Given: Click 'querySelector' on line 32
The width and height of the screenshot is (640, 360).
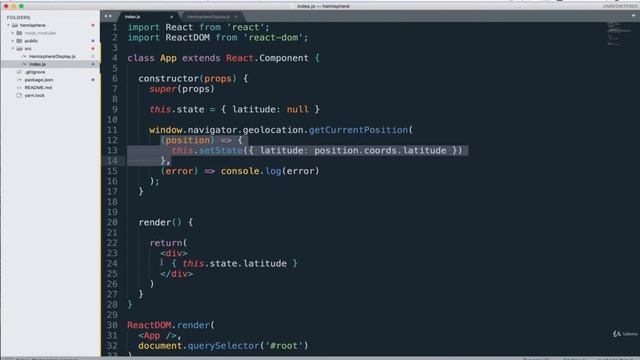Looking at the screenshot, I should [x=223, y=346].
